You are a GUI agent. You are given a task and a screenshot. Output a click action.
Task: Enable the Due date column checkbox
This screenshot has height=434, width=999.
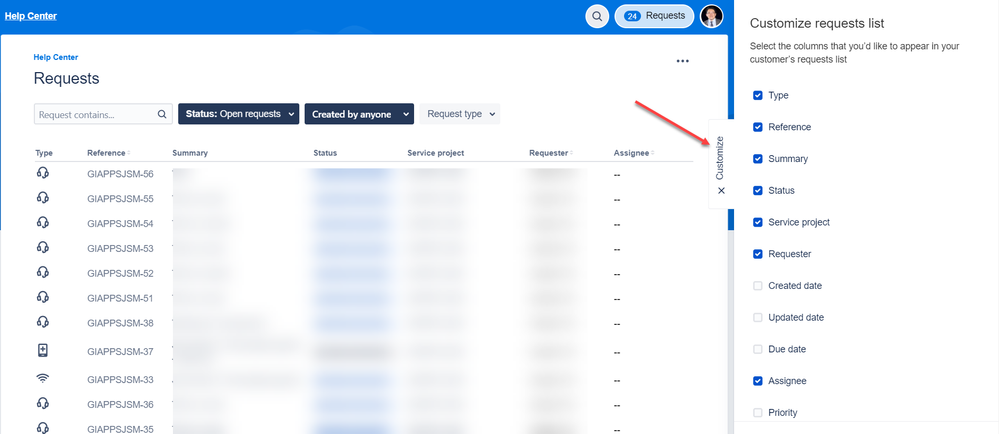[758, 349]
